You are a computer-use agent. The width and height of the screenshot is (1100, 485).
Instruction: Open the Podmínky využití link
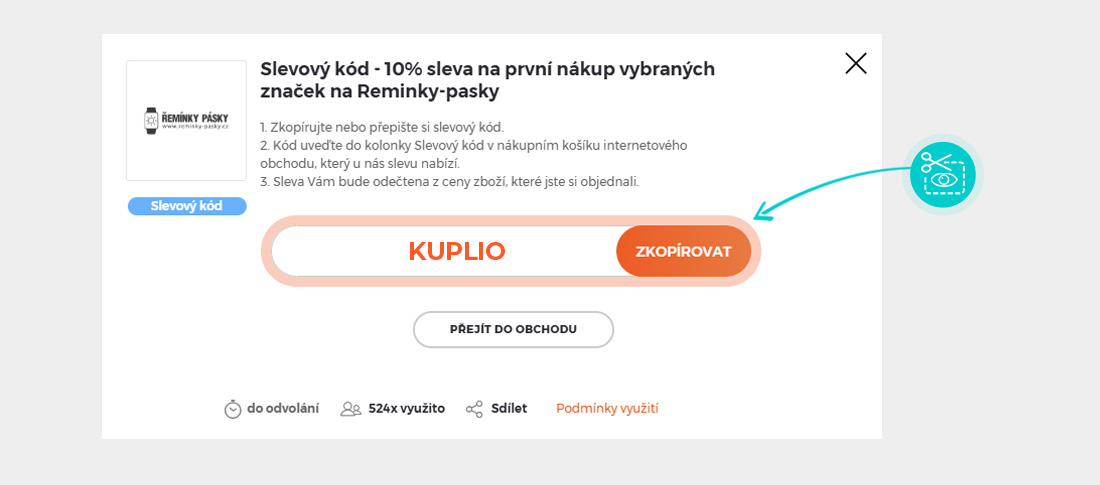click(607, 408)
